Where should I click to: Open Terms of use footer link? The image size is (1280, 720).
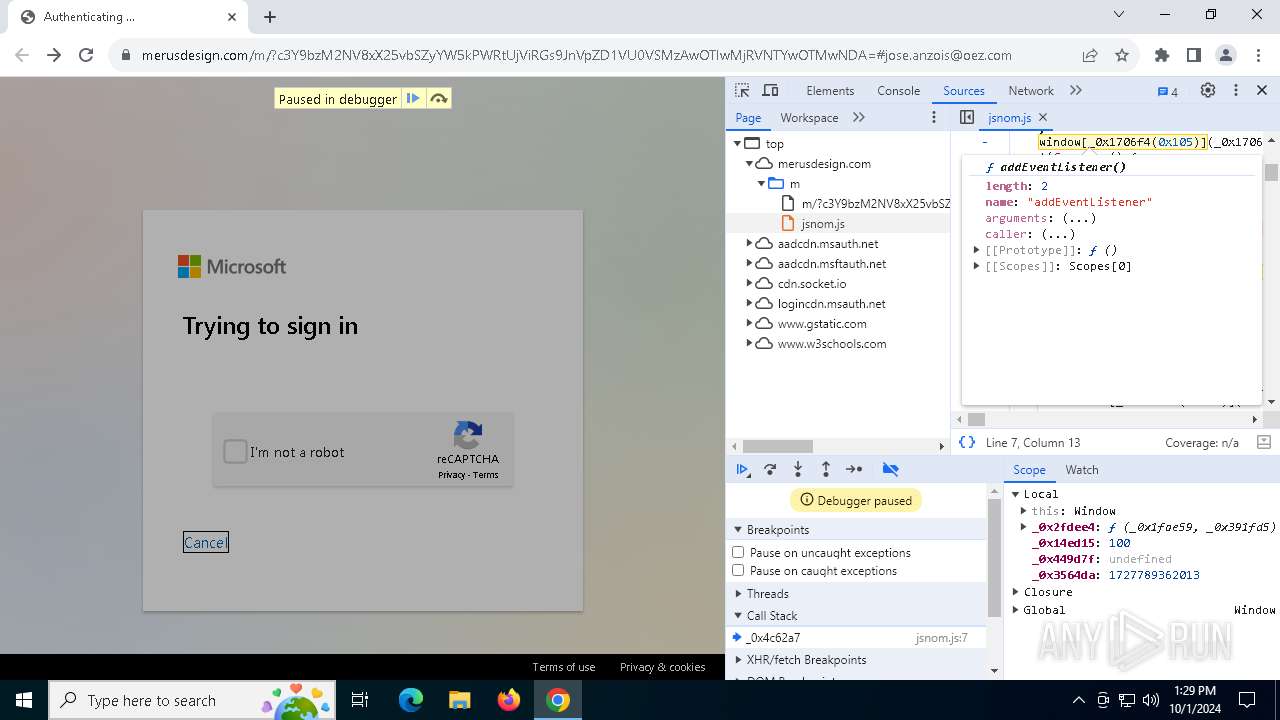(x=564, y=667)
